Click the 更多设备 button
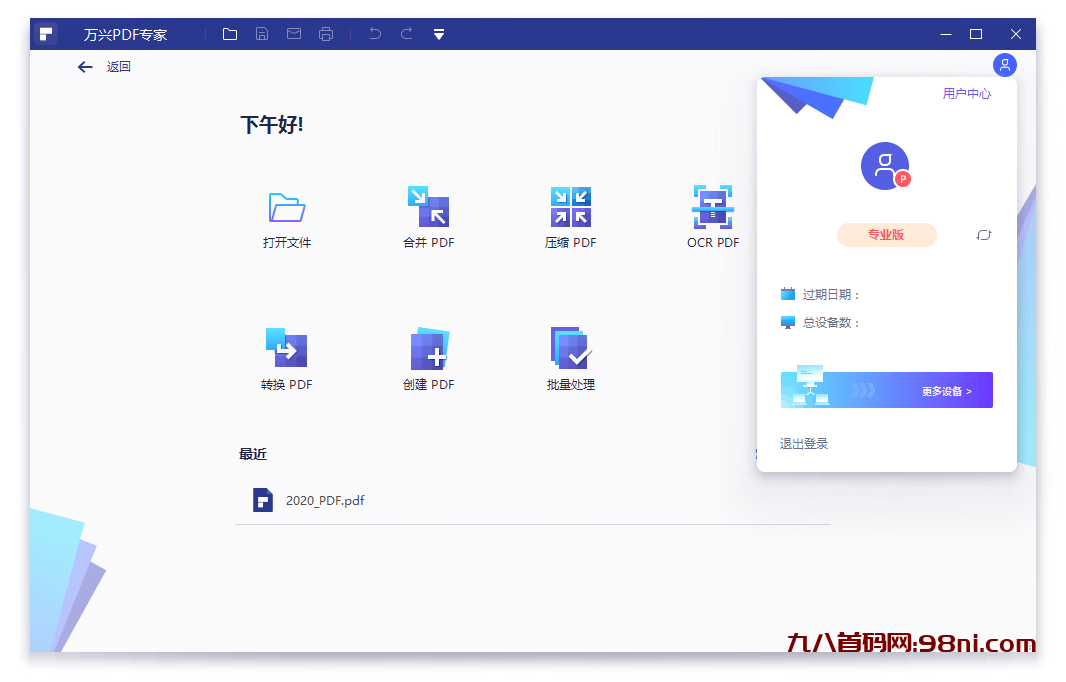Viewport: 1066px width, 682px height. [886, 389]
